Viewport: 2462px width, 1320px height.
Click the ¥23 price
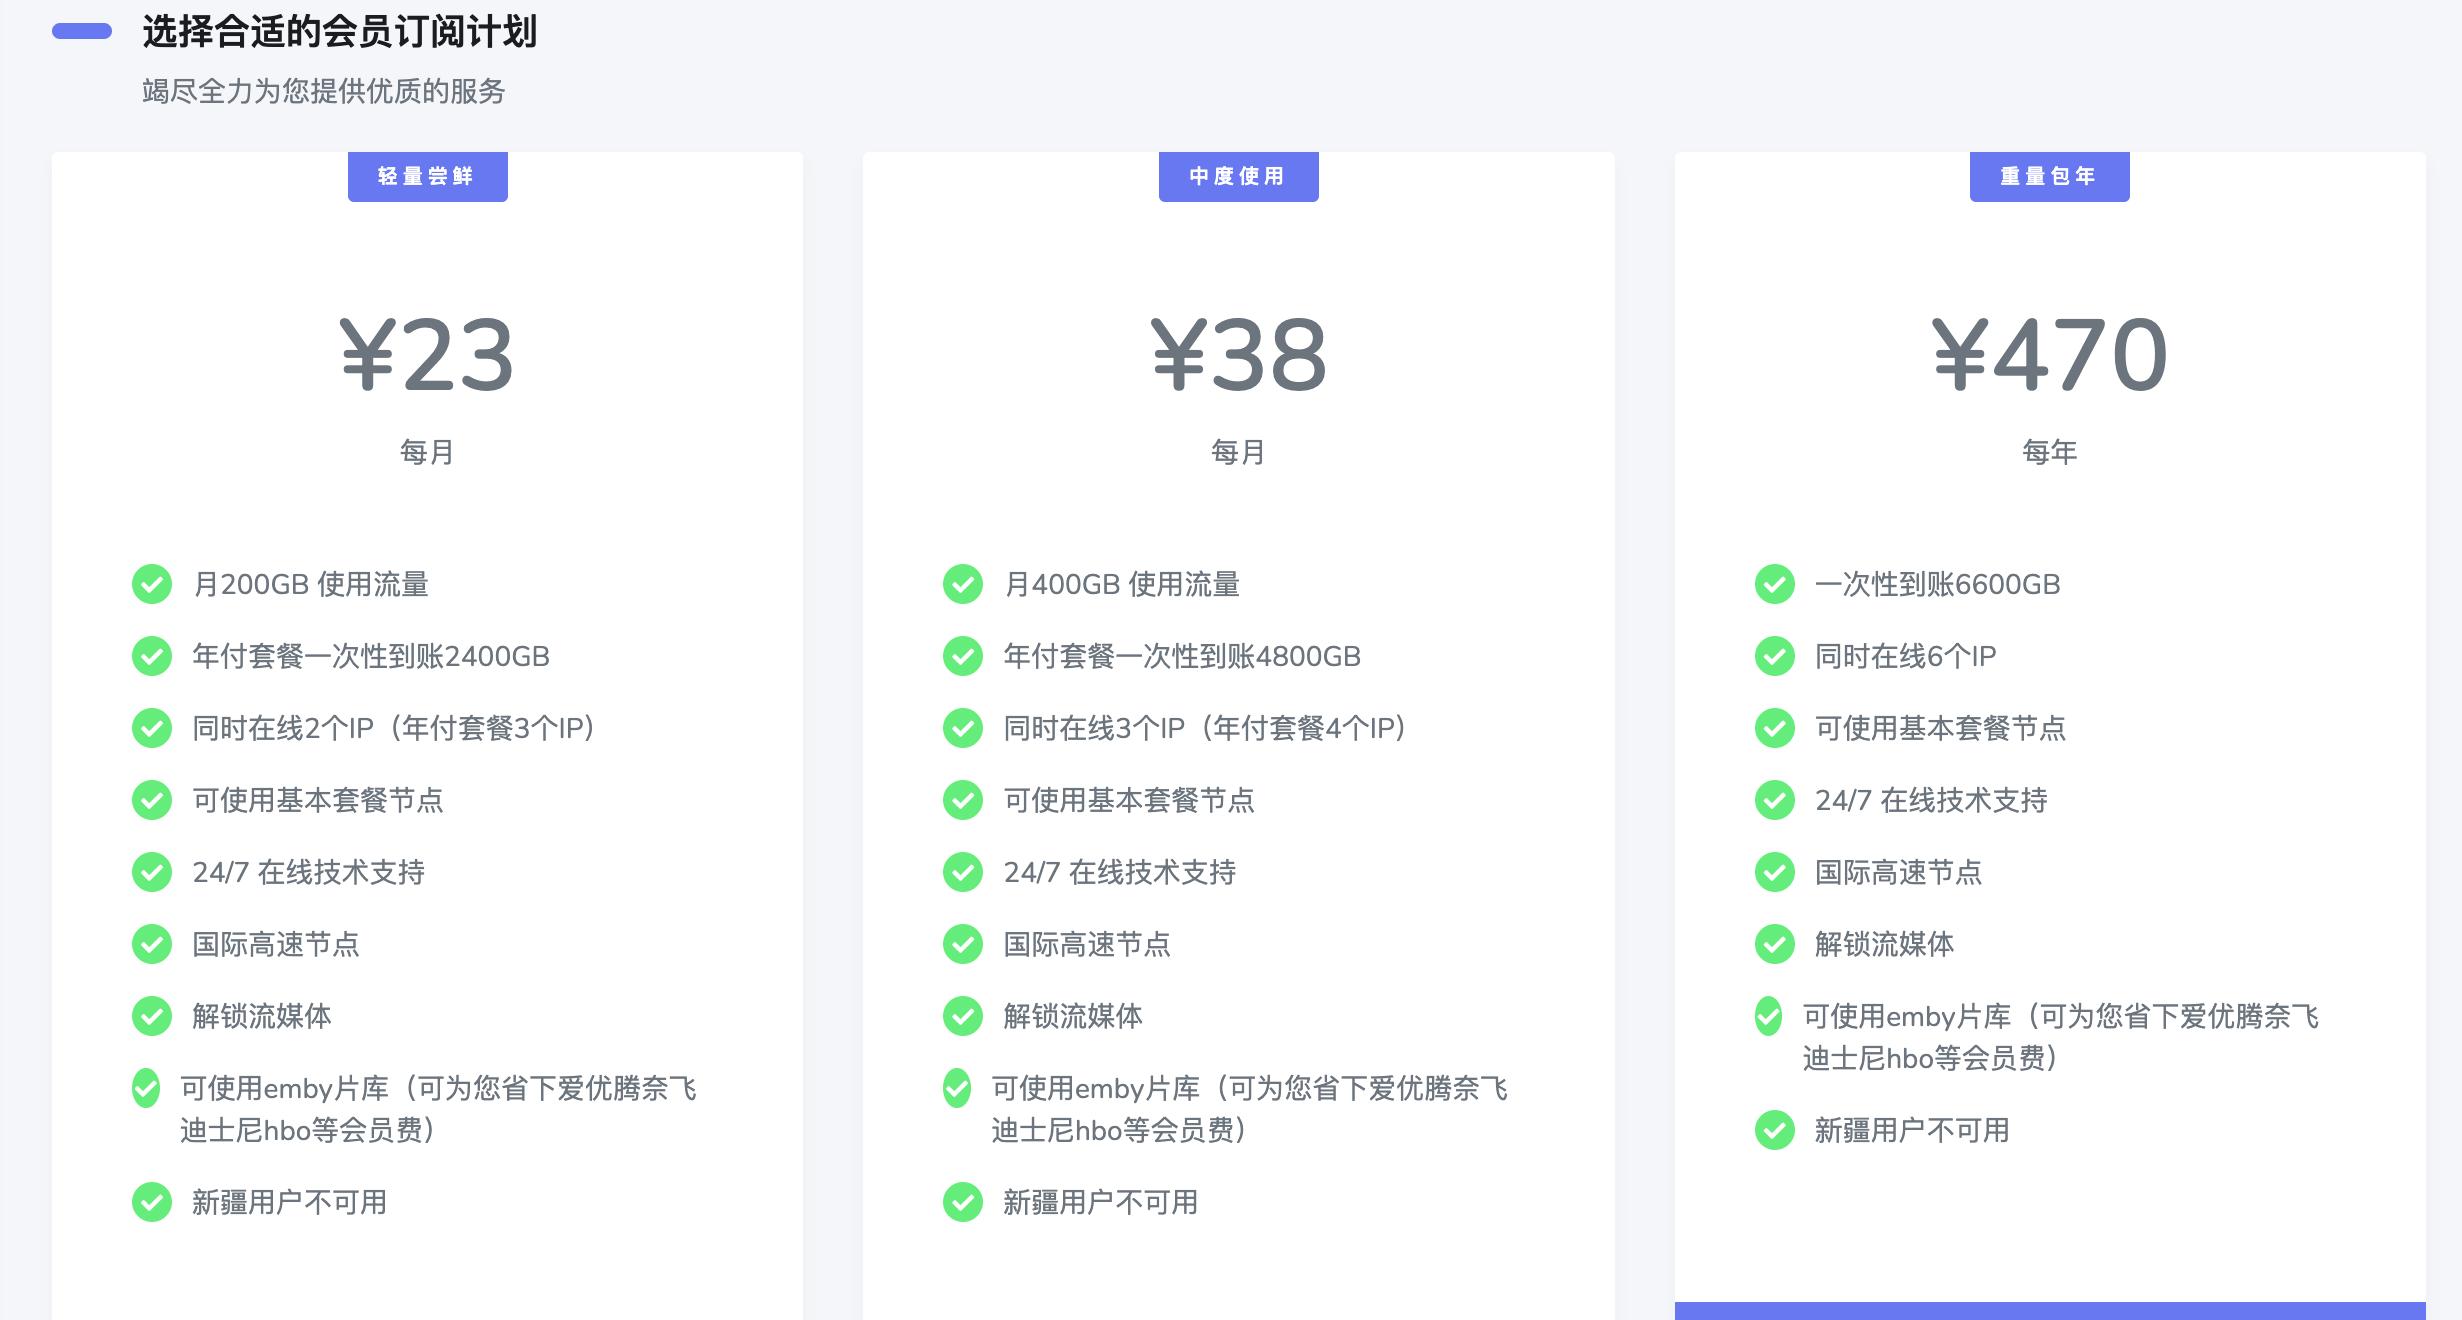coord(427,355)
